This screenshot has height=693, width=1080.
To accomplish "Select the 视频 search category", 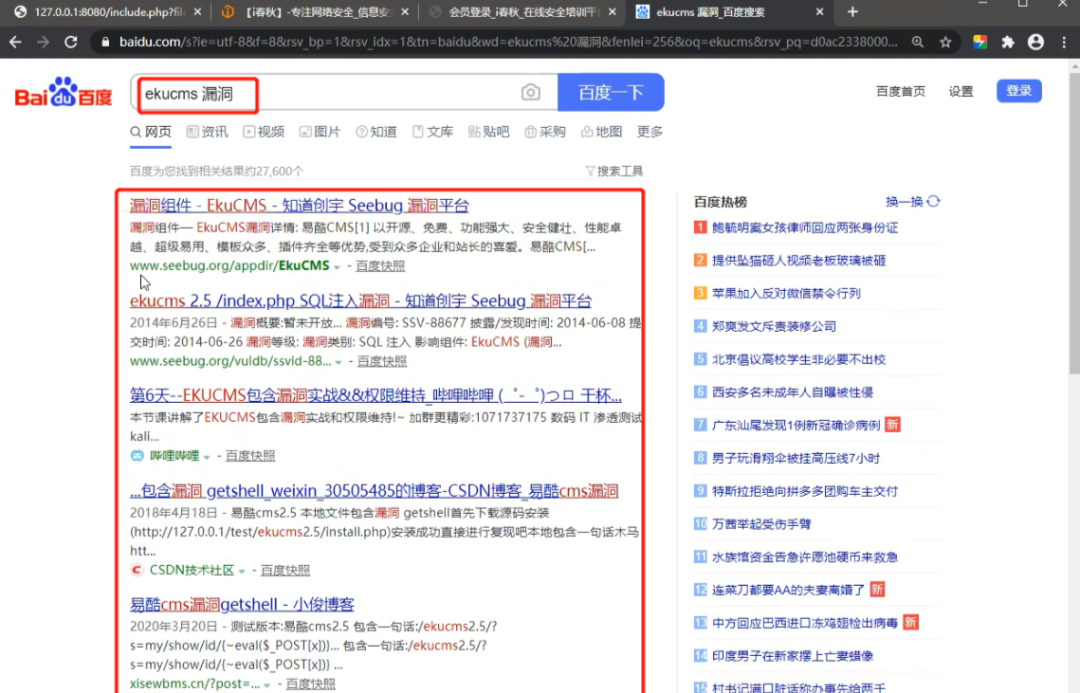I will [264, 132].
